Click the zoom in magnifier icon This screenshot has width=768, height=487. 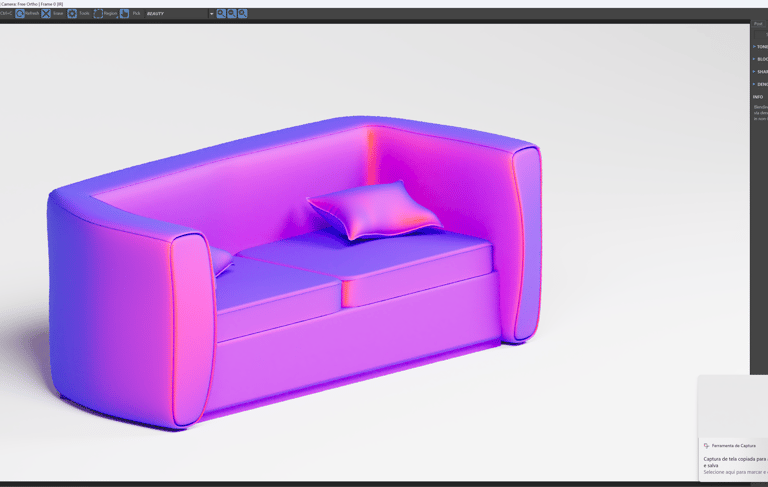tap(221, 14)
